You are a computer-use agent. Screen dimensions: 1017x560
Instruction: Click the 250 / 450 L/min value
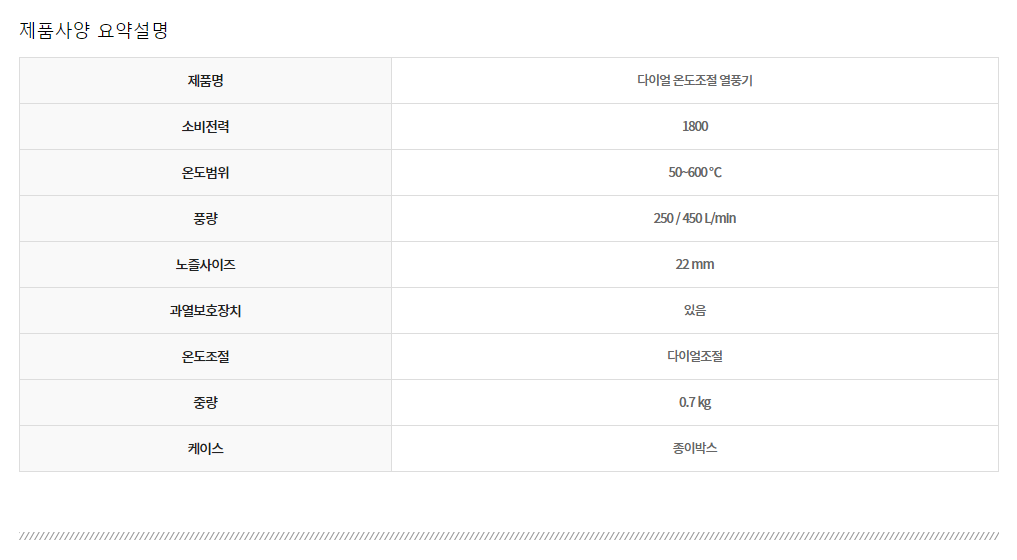pos(694,219)
